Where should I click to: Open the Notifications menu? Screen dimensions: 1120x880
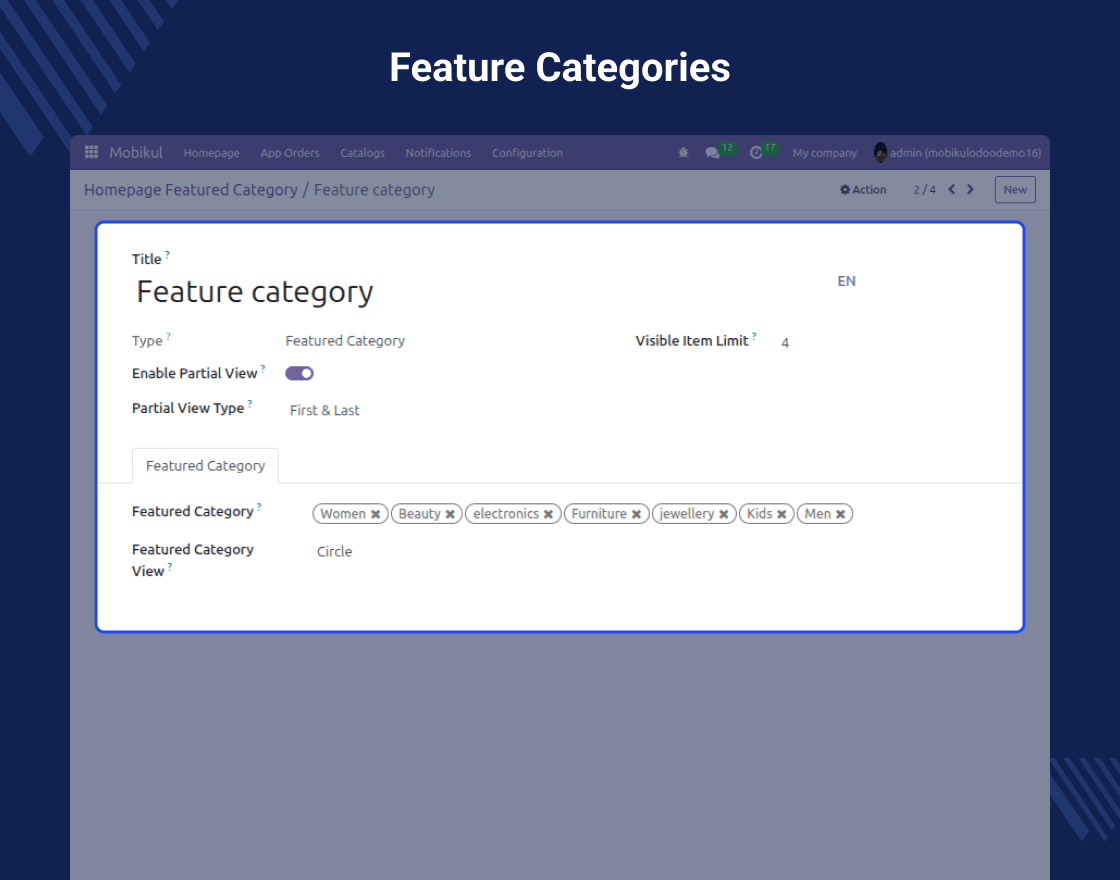pos(438,153)
